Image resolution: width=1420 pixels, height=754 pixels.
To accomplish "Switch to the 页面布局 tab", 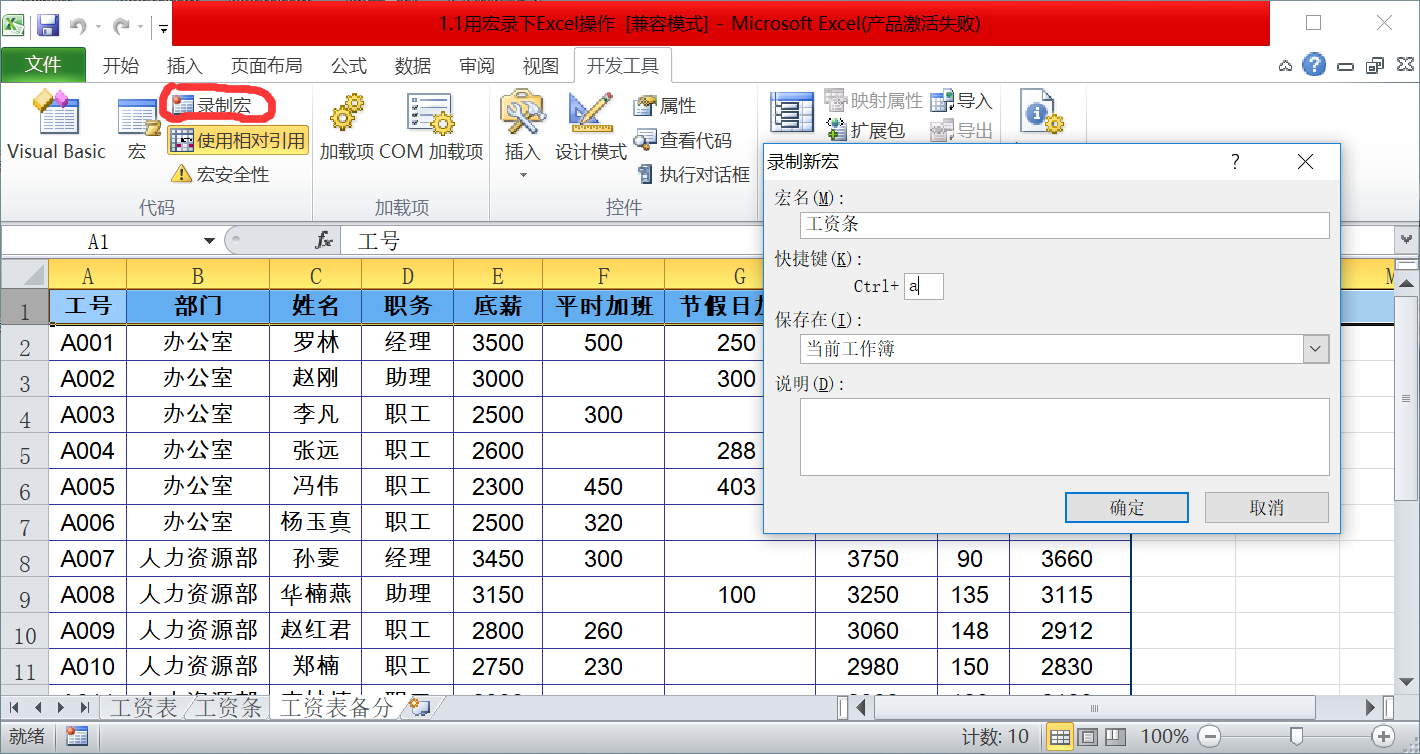I will click(x=266, y=66).
